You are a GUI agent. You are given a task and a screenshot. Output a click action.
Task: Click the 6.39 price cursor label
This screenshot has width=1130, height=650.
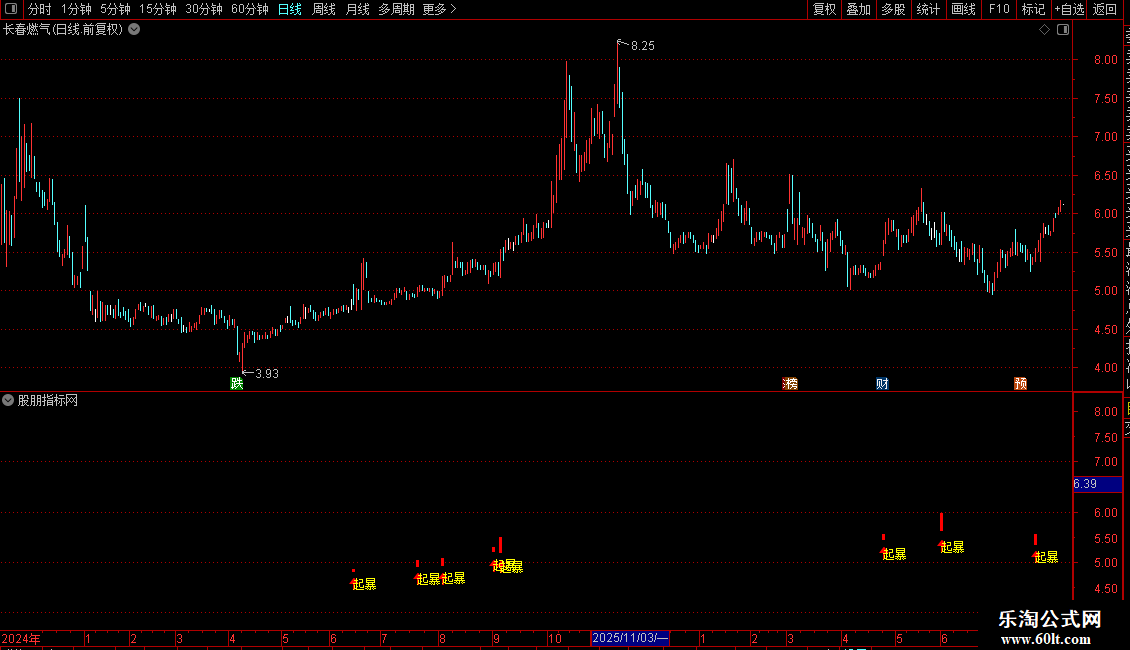click(1097, 484)
